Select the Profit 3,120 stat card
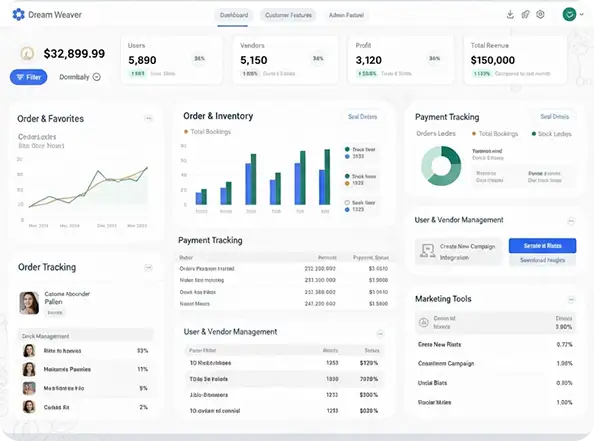Viewport: 594px width, 441px height. pyautogui.click(x=401, y=59)
